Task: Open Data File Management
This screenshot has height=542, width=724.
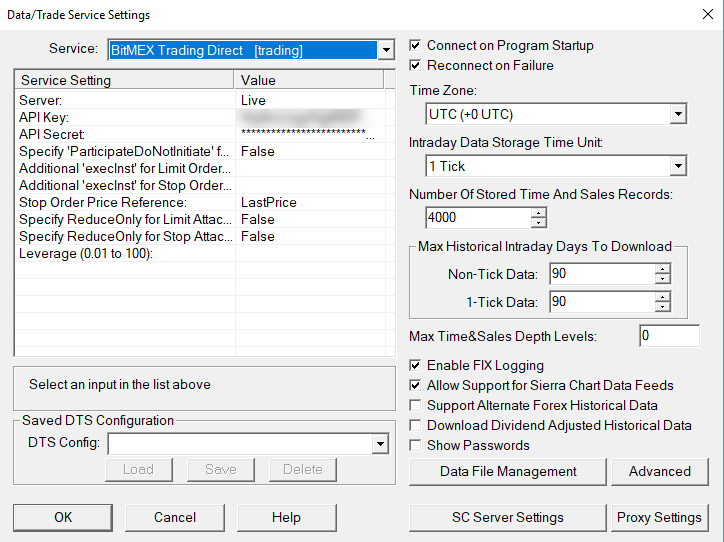Action: (x=508, y=471)
